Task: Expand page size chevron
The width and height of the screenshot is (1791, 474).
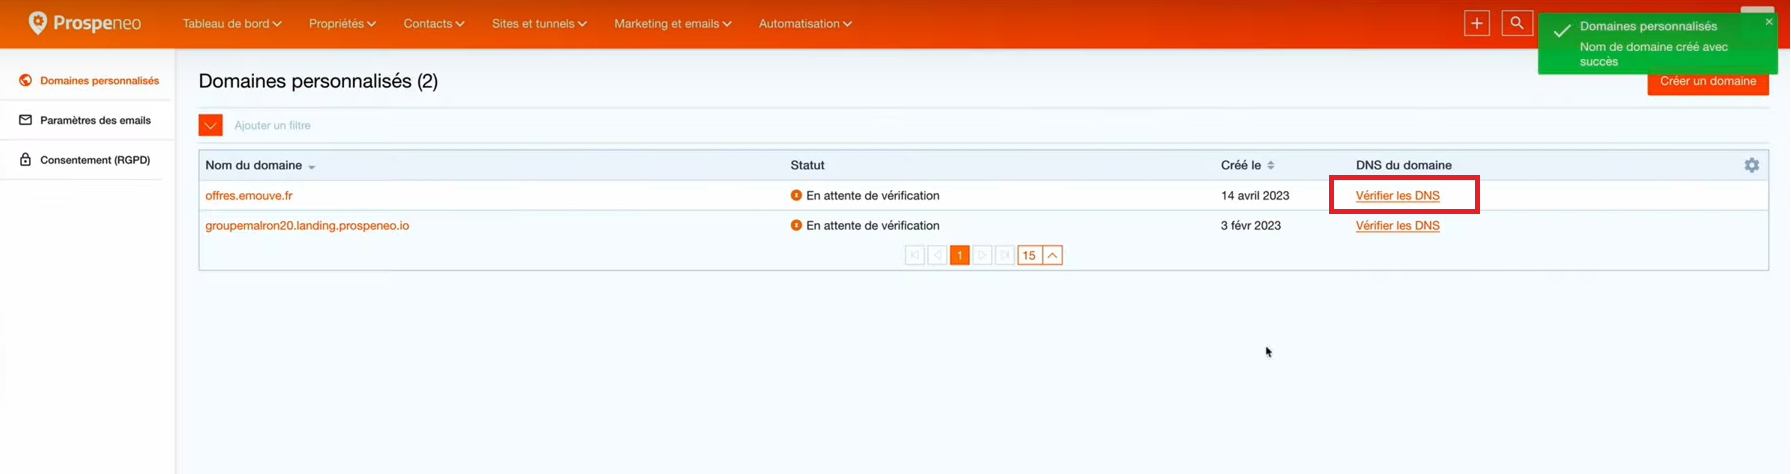Action: [x=1052, y=255]
